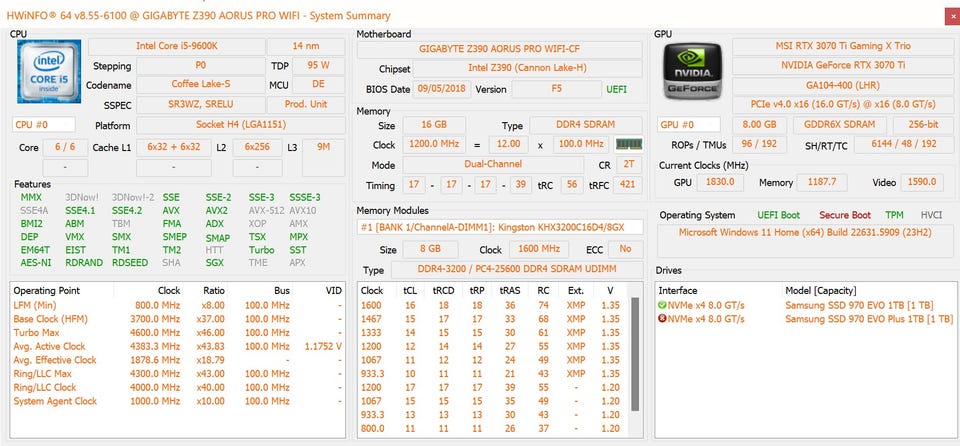This screenshot has height=446, width=960.
Task: Click the 1.1752 V VID value
Action: 323,346
